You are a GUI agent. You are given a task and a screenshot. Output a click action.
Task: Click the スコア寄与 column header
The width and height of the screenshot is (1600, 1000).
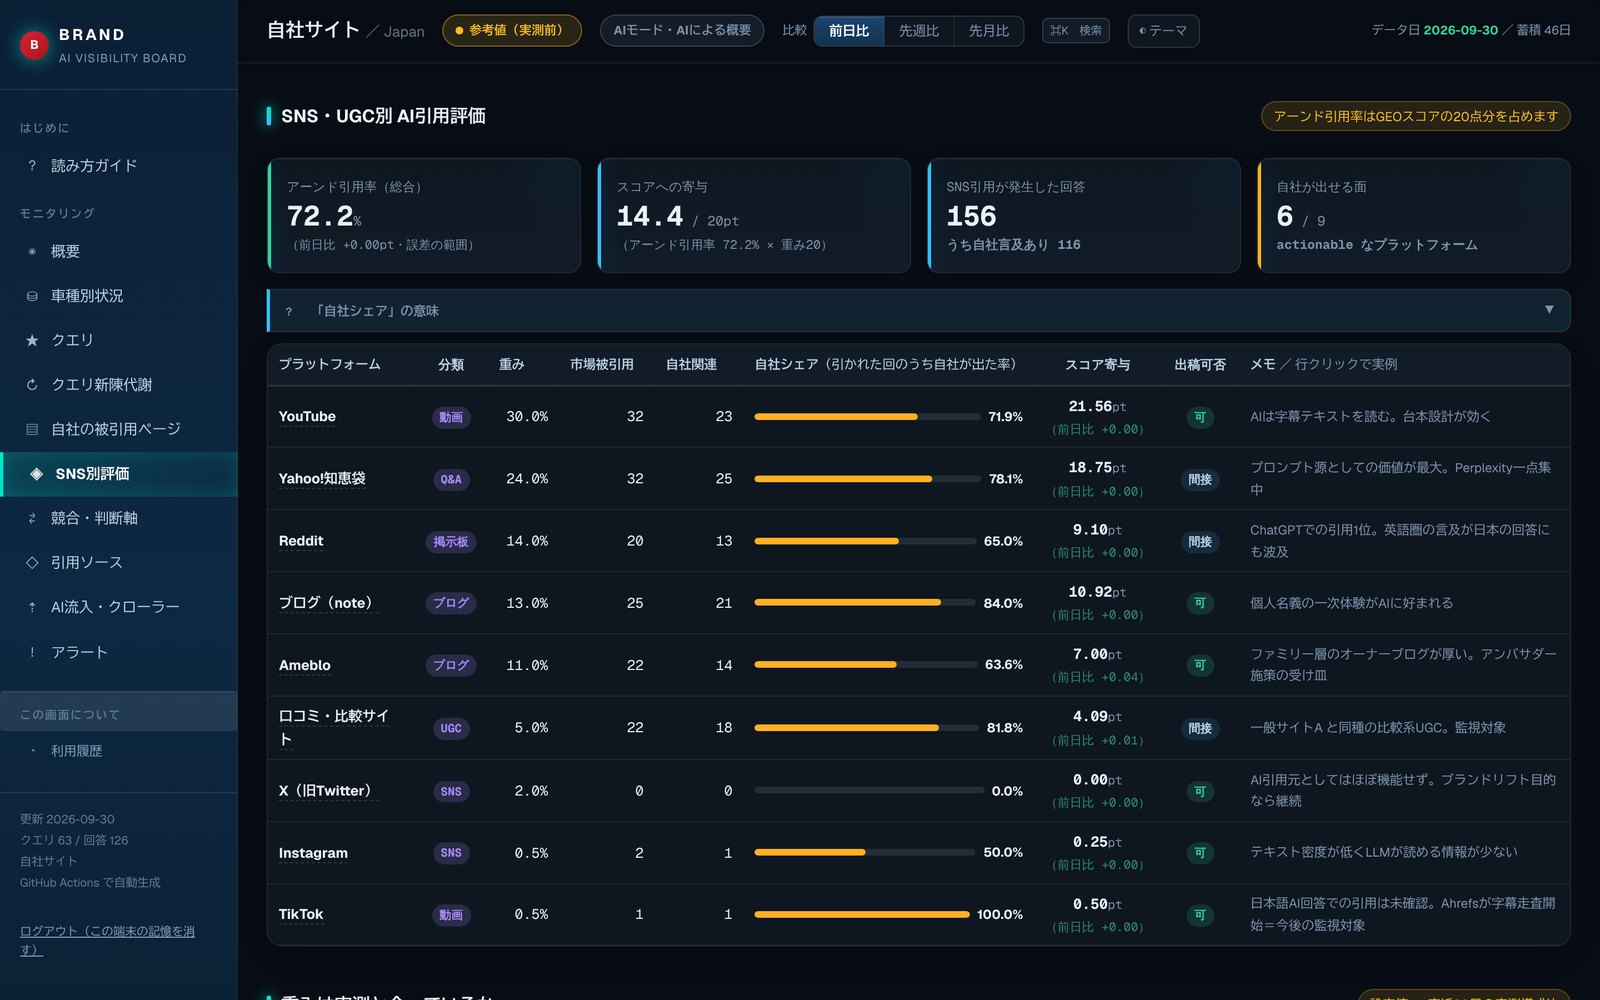1097,365
